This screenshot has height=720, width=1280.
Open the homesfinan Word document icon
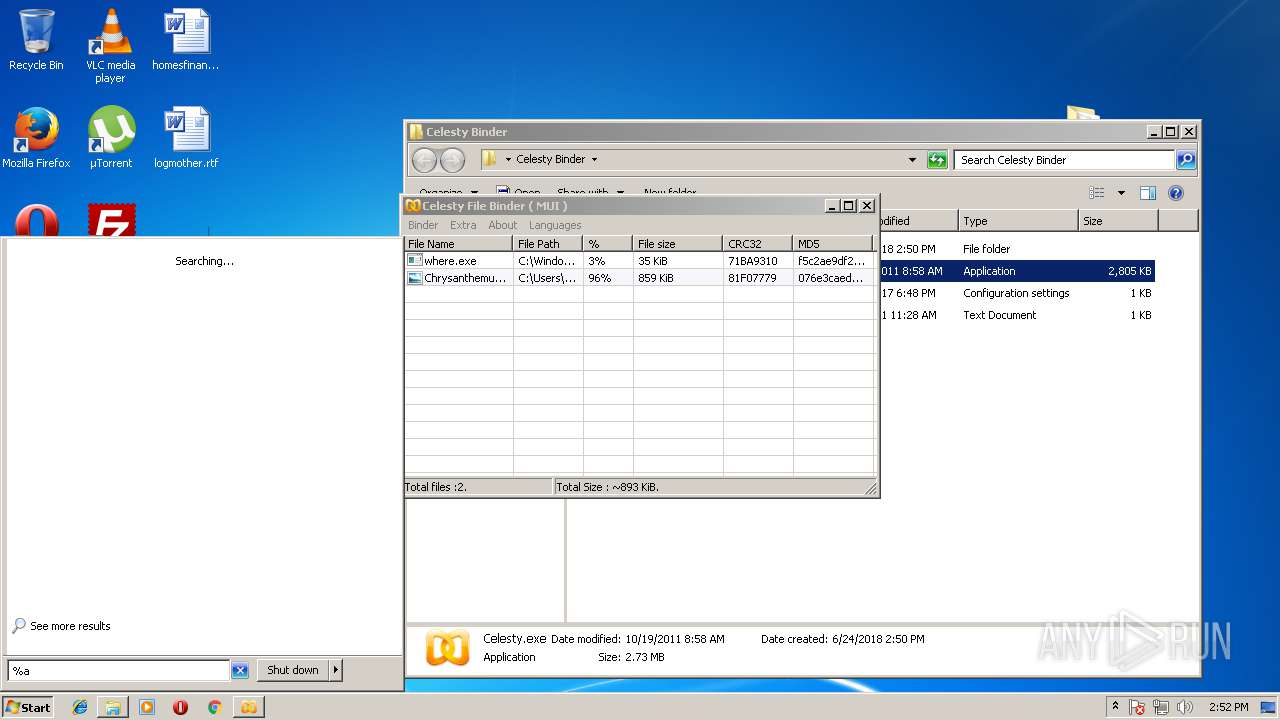pos(186,40)
